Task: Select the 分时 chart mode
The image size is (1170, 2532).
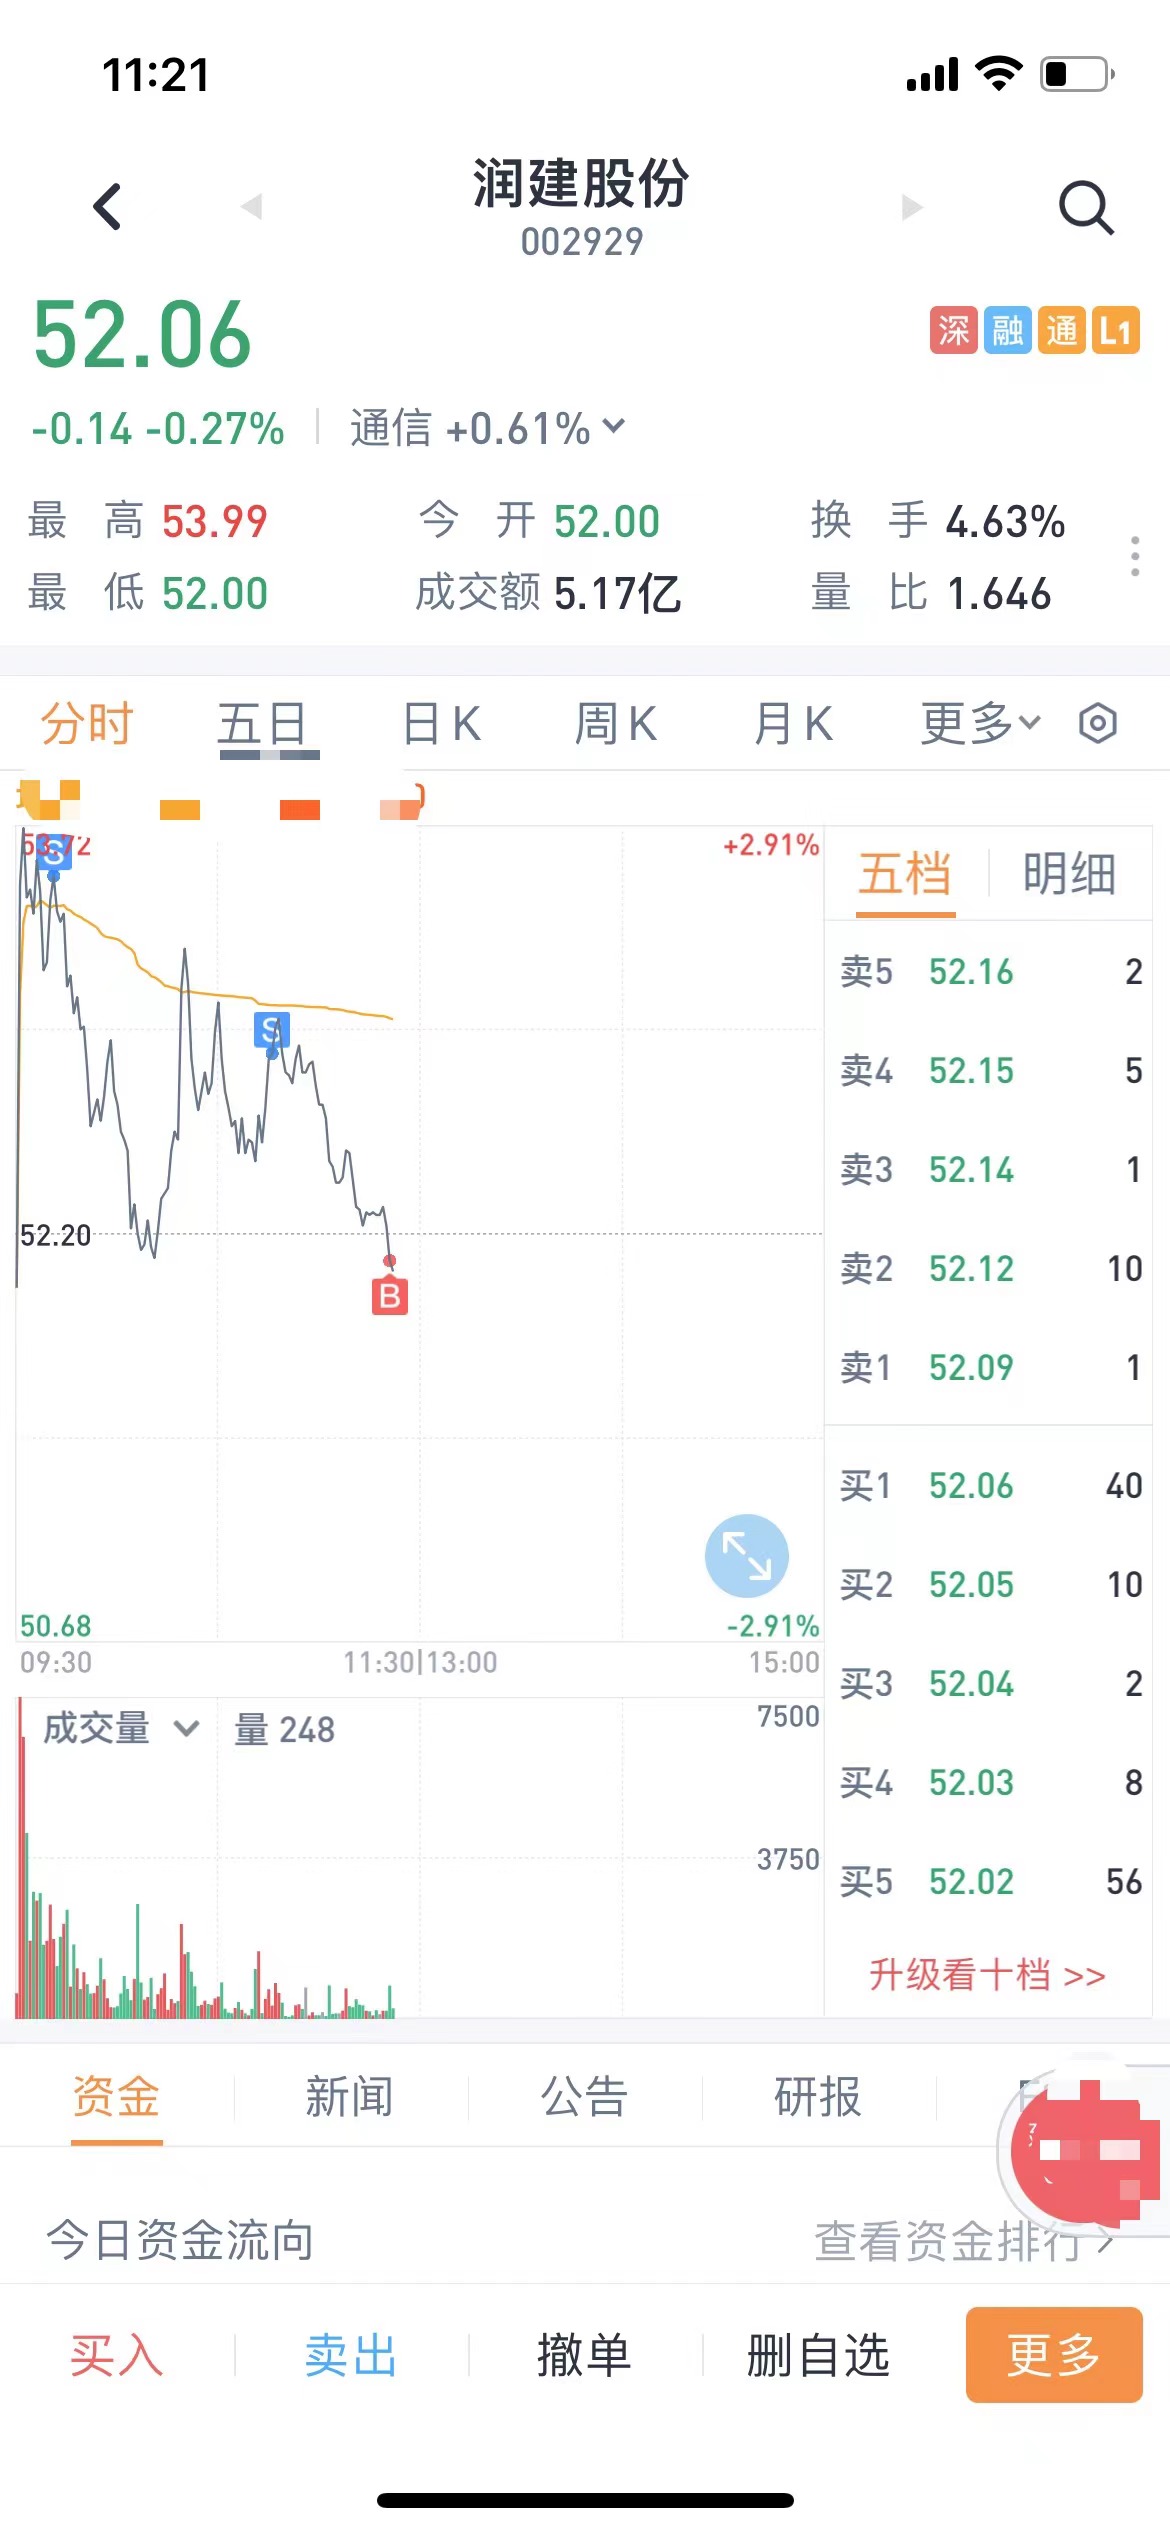Action: [87, 723]
